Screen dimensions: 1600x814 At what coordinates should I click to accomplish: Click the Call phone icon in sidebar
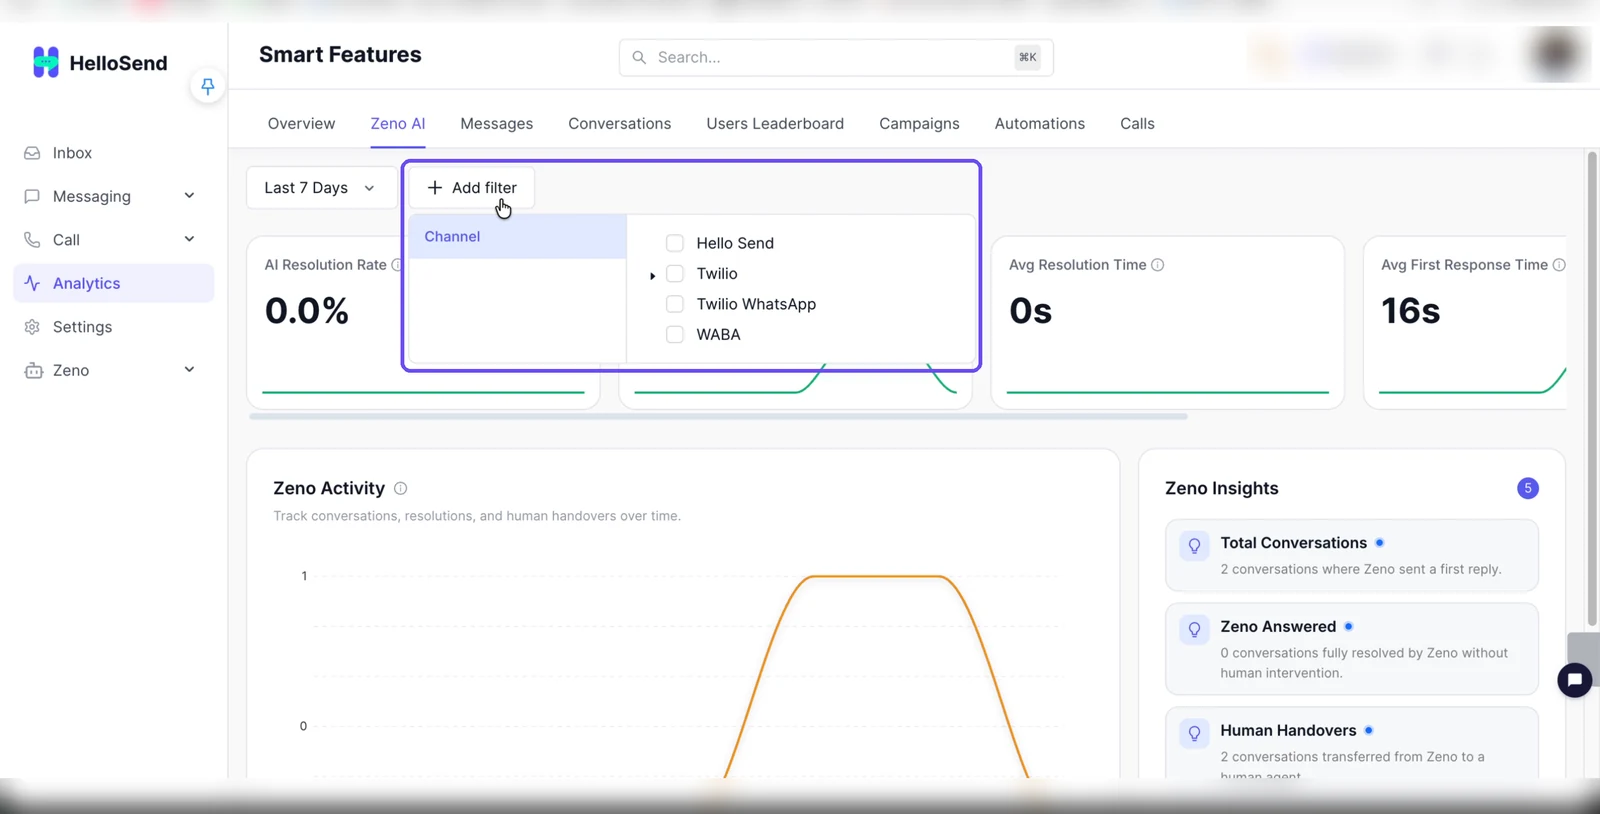click(32, 240)
